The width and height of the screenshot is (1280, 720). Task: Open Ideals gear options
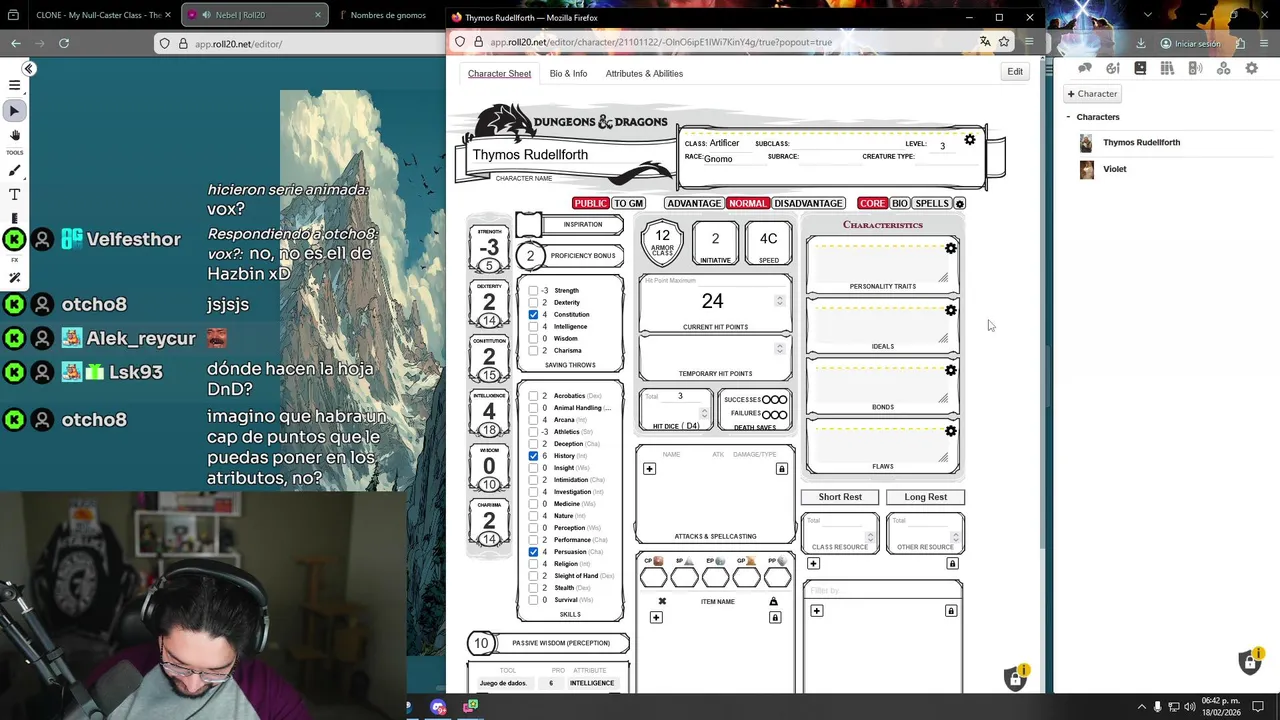(950, 310)
